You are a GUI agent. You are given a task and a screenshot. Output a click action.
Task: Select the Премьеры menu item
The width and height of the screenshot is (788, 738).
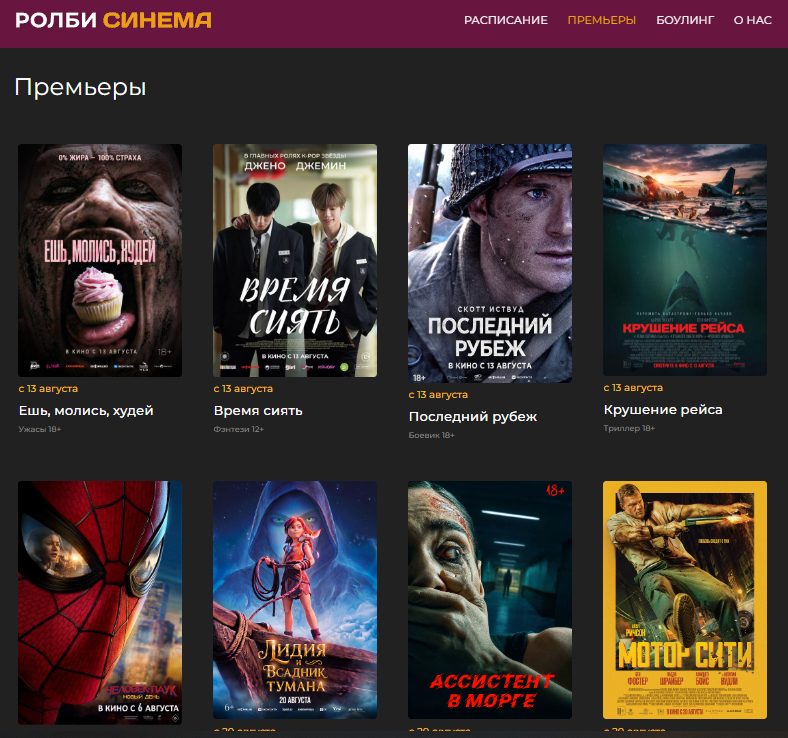pyautogui.click(x=602, y=20)
